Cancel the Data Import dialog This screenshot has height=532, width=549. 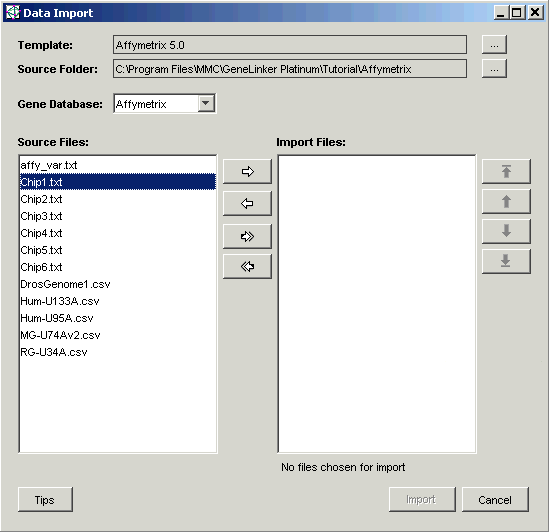(495, 499)
